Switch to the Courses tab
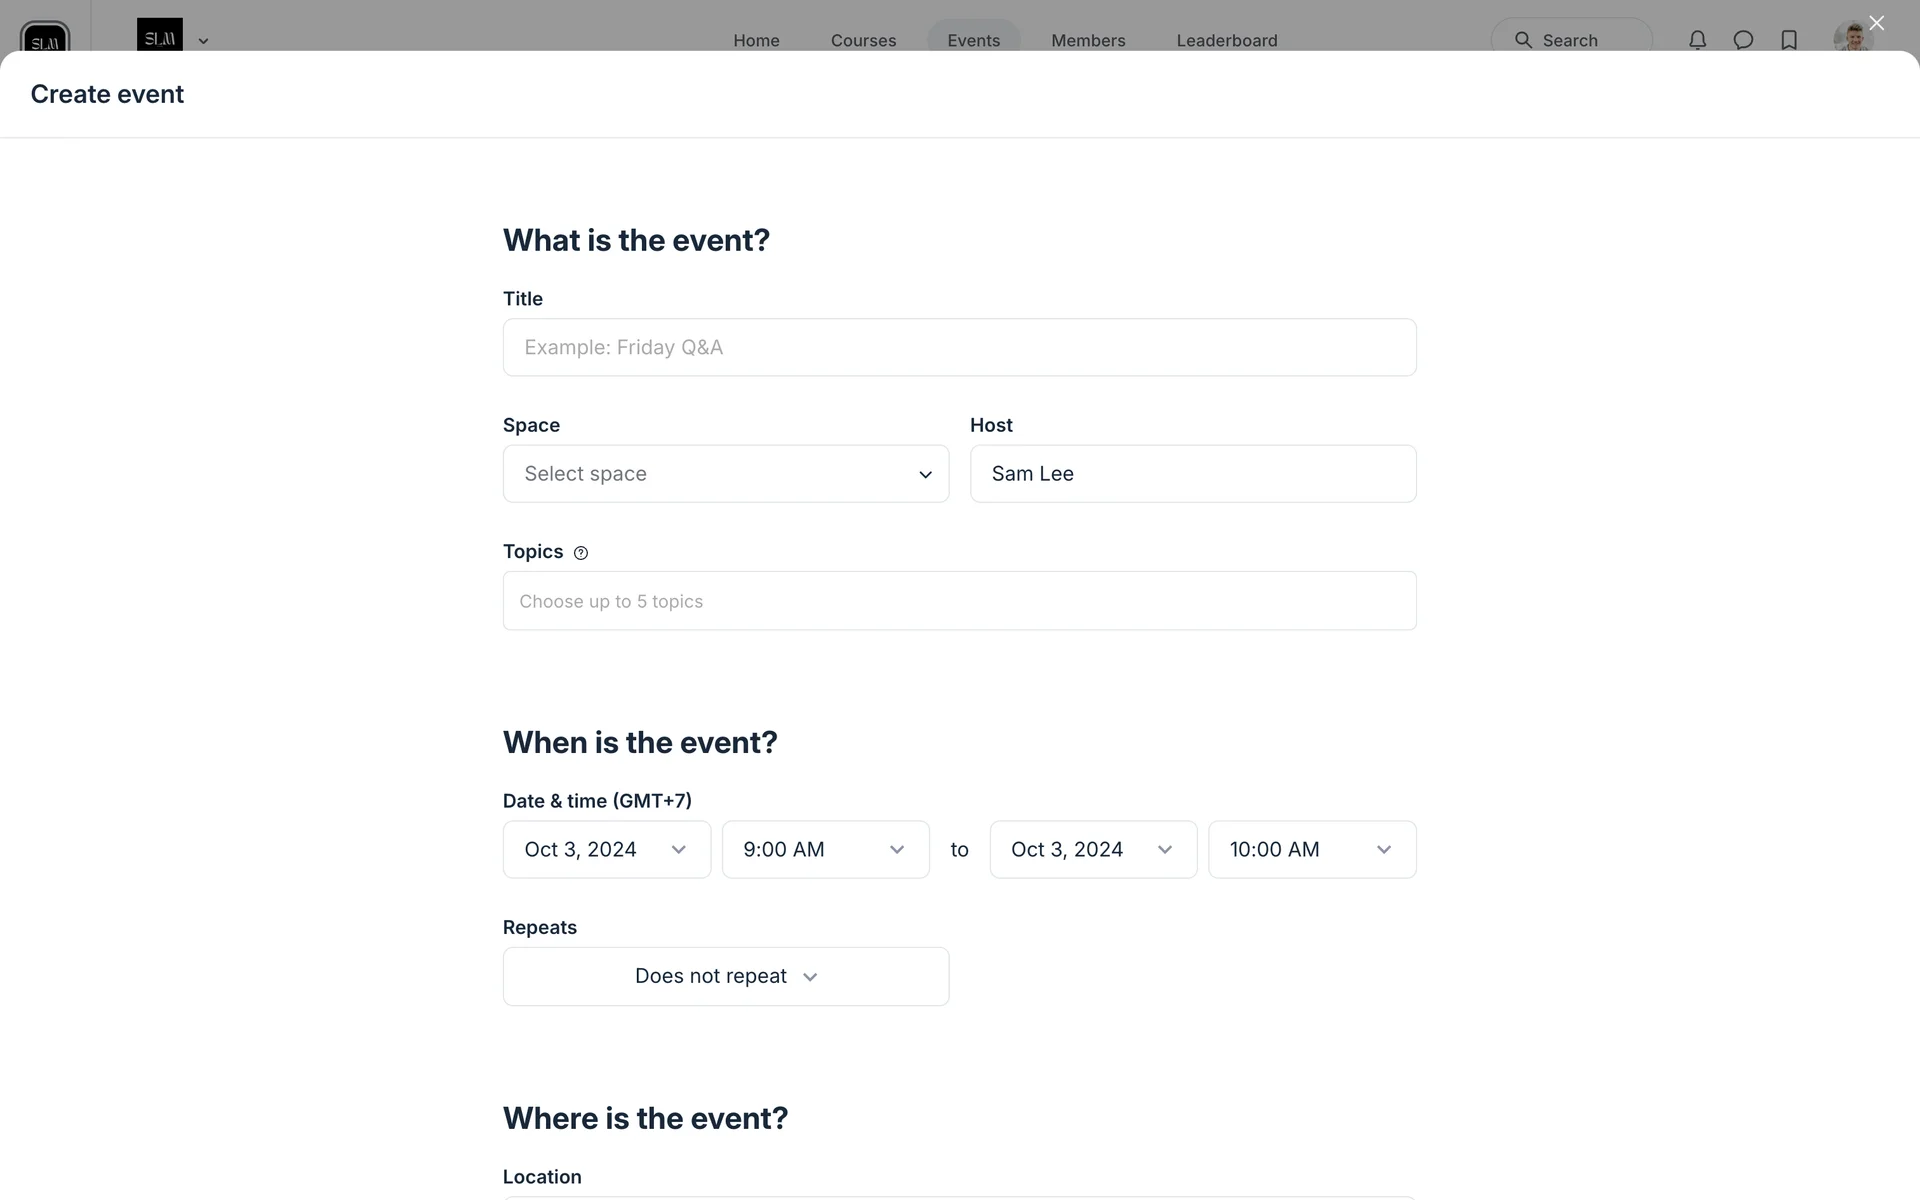This screenshot has width=1920, height=1200. [x=863, y=40]
